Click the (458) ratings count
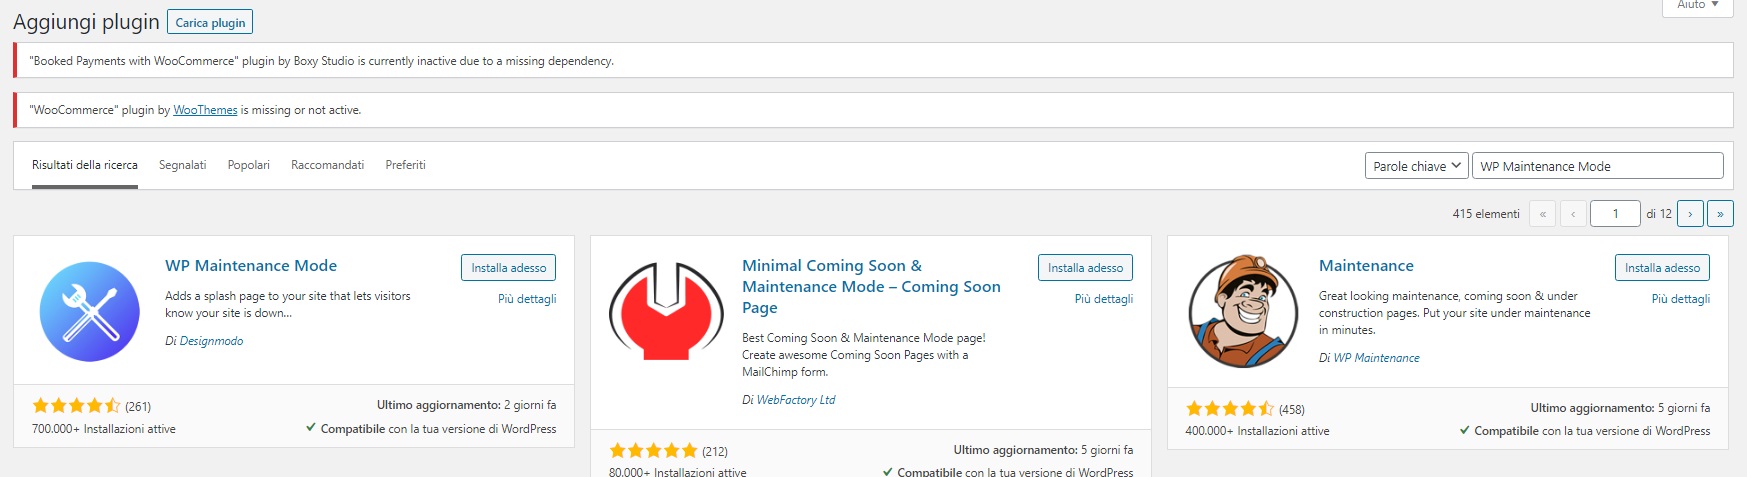 pos(1291,409)
